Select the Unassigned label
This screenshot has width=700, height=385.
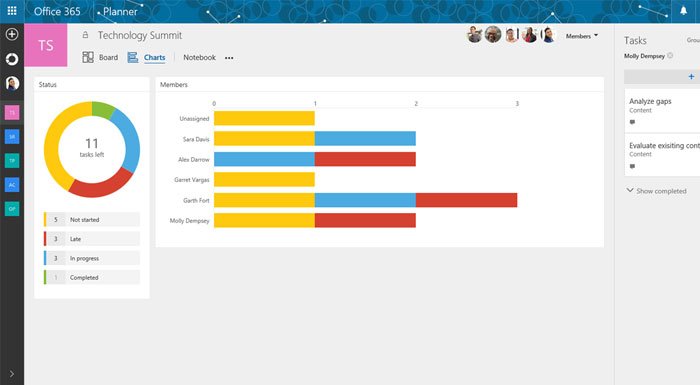point(194,119)
